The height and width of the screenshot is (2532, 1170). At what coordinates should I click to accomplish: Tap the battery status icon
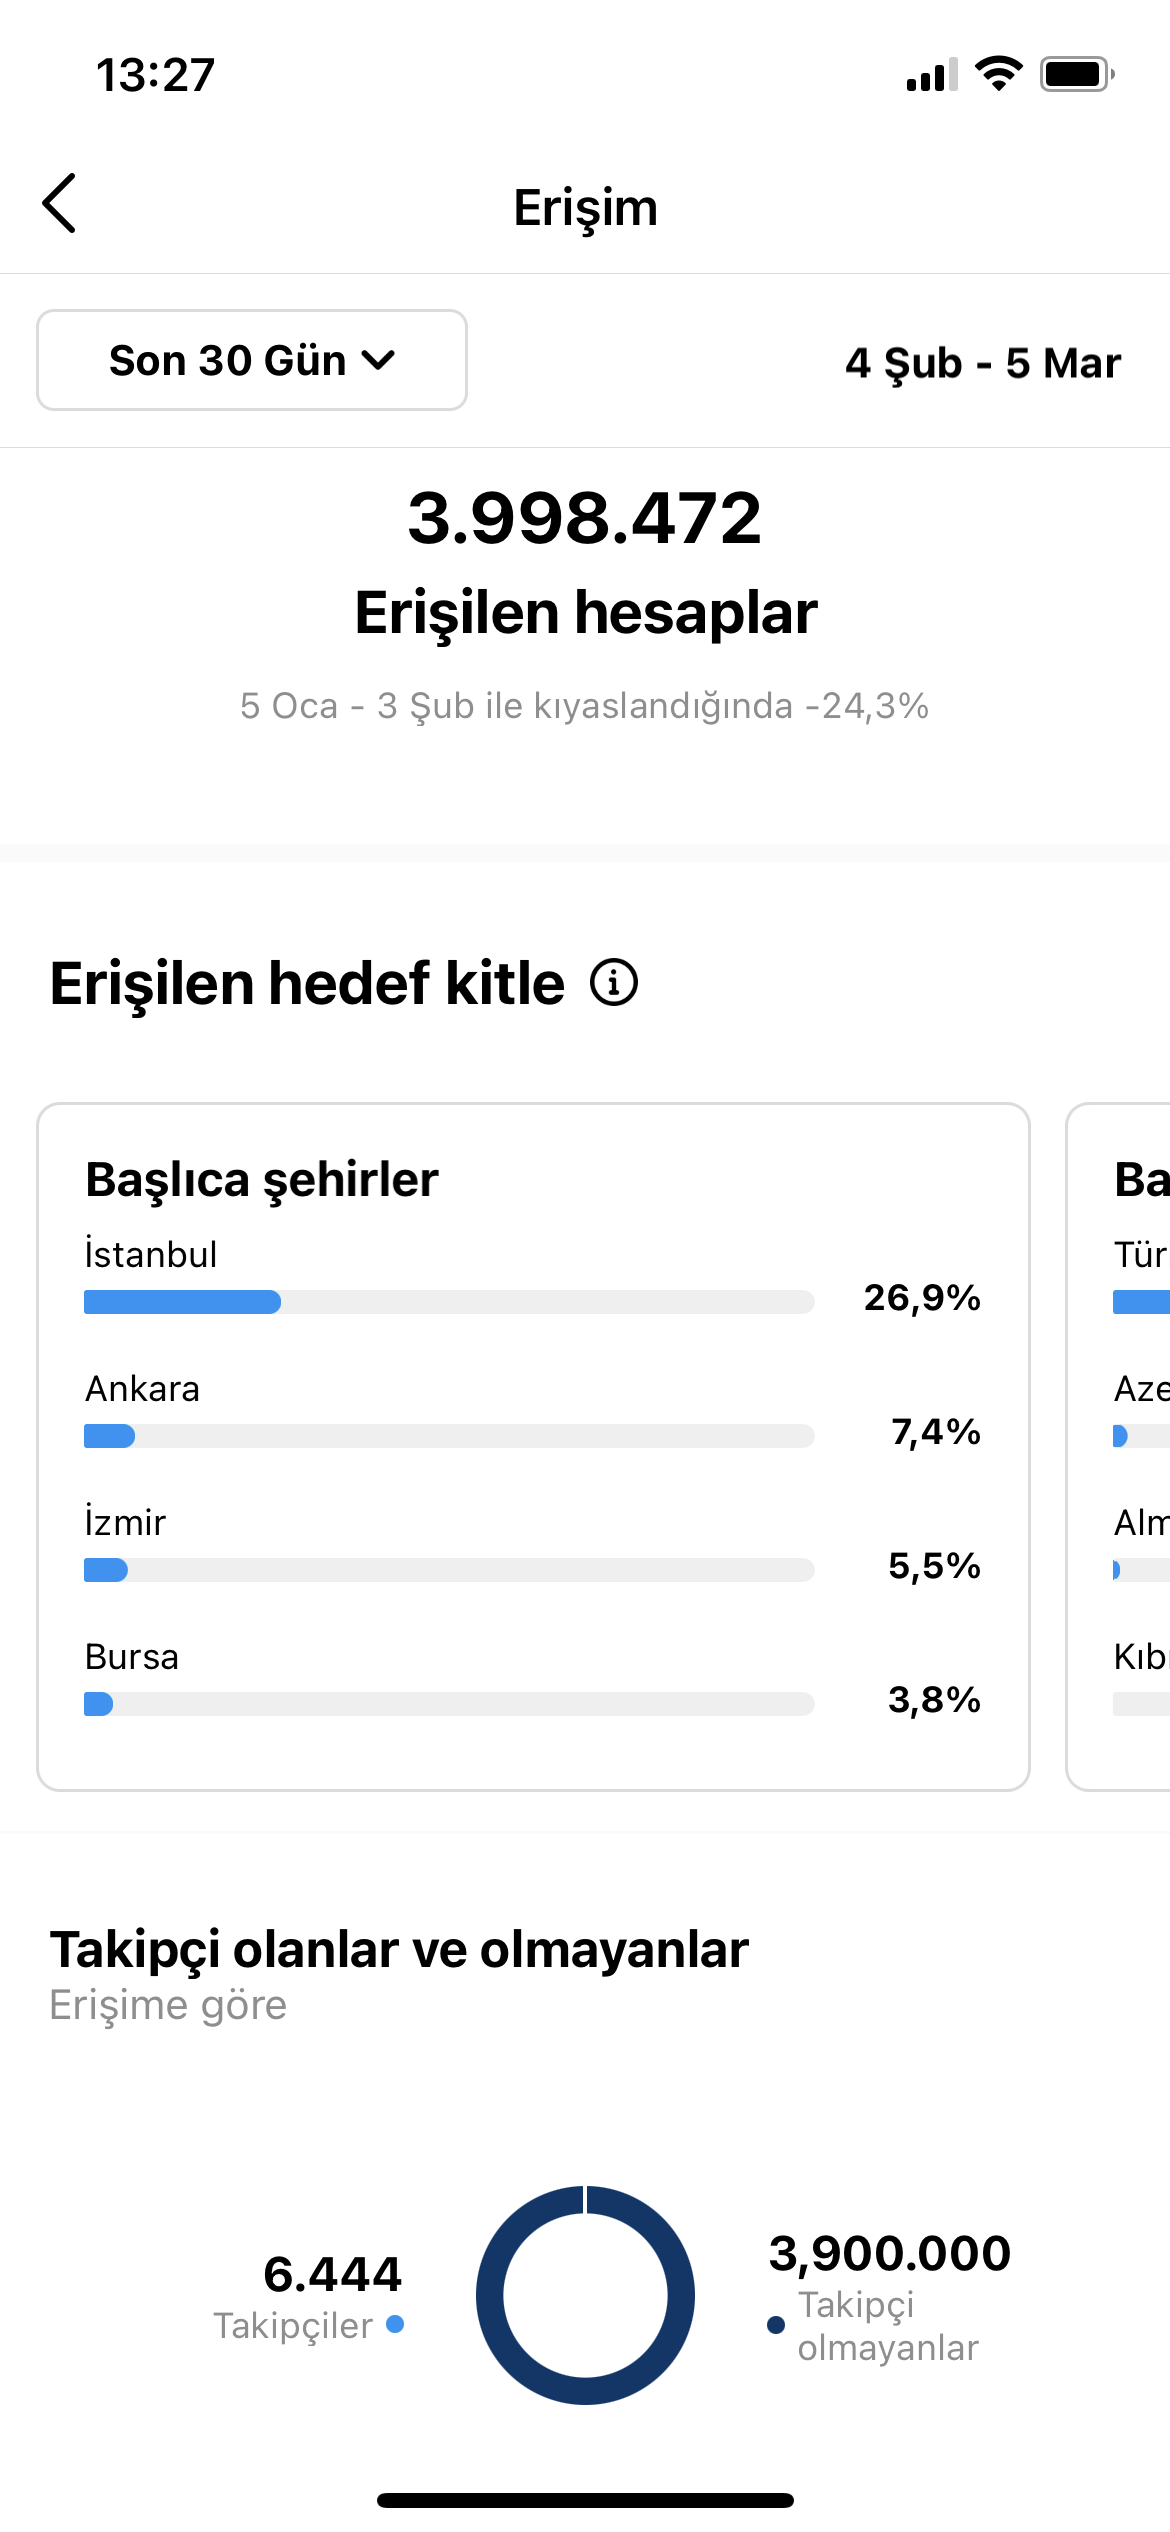pyautogui.click(x=1077, y=74)
